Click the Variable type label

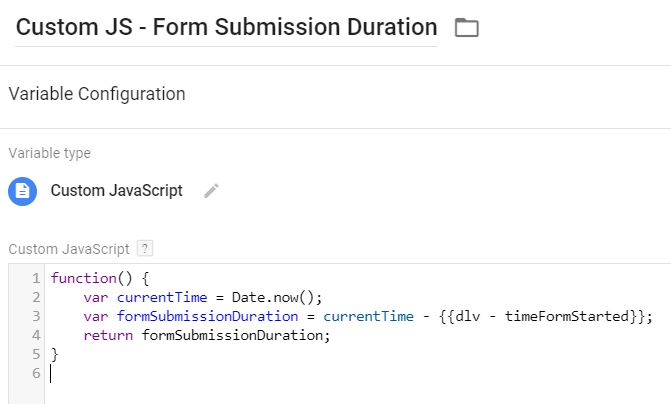point(49,153)
